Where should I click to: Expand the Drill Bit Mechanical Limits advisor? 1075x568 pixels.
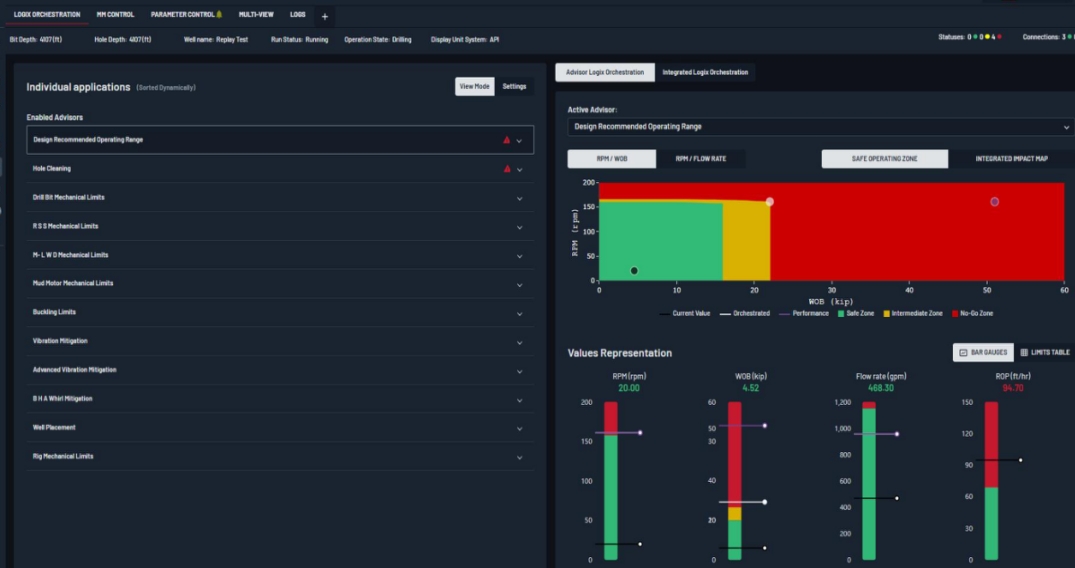pos(519,198)
